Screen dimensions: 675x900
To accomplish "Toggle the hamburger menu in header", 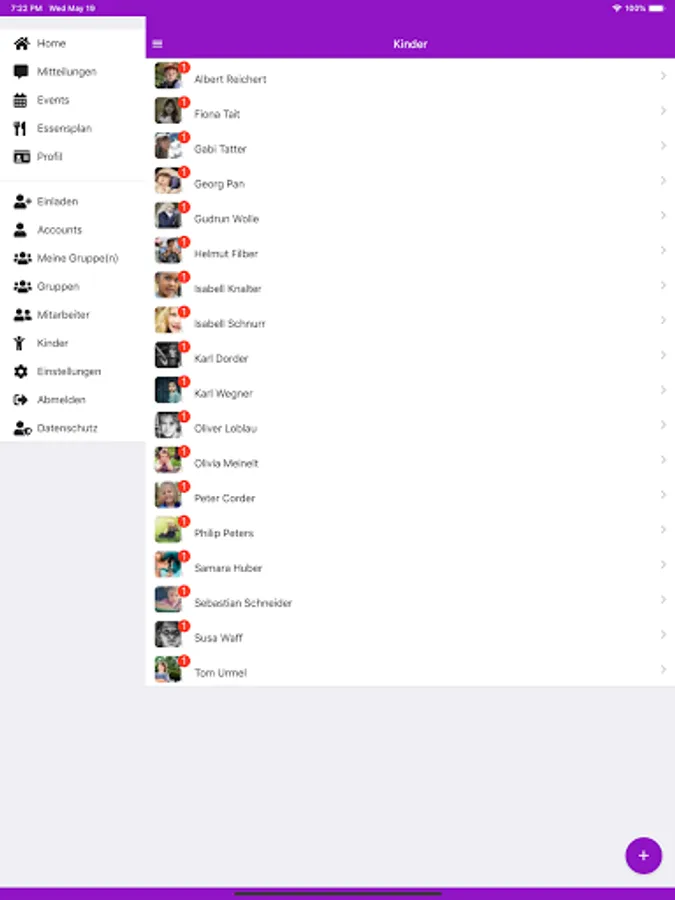I will (157, 44).
